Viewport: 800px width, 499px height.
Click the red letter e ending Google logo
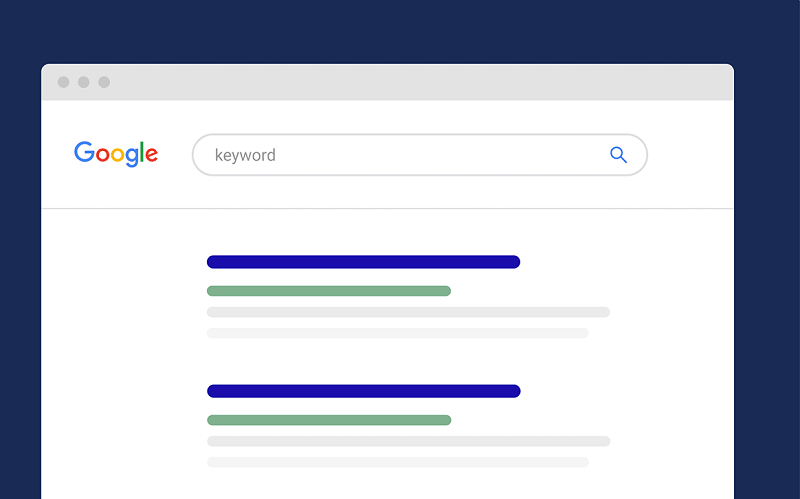coord(152,155)
